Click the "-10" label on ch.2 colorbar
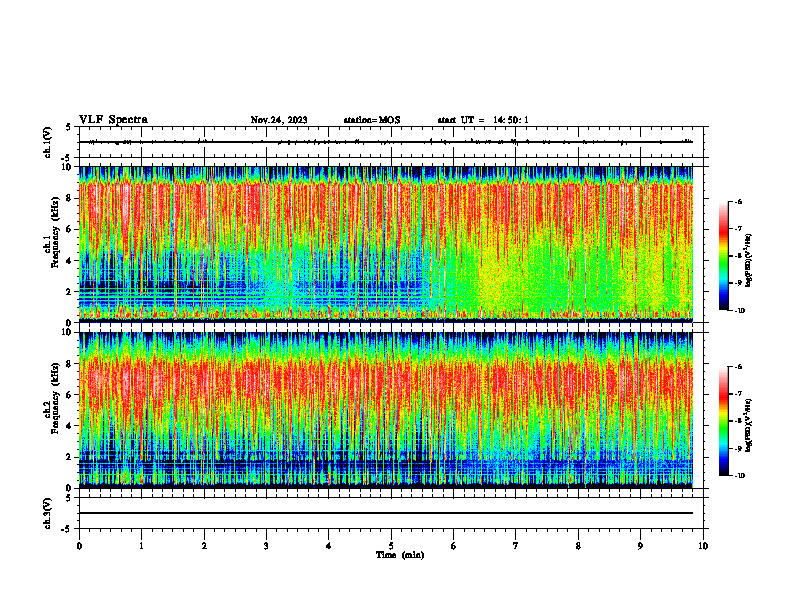 (739, 476)
